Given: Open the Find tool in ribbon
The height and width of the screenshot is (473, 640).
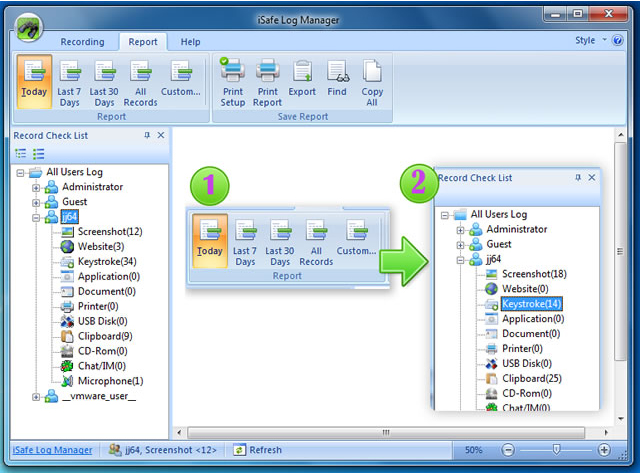Looking at the screenshot, I should pos(337,82).
